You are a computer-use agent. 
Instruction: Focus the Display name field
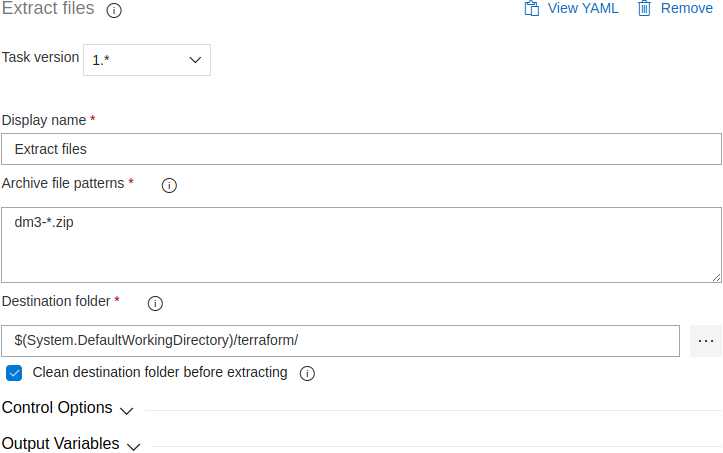[362, 149]
